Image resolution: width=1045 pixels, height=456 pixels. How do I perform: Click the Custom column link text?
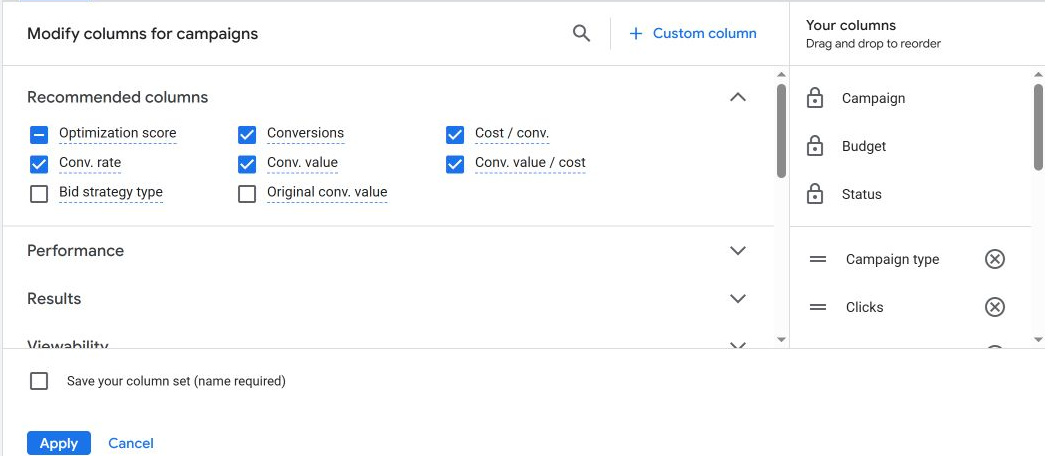tap(704, 33)
